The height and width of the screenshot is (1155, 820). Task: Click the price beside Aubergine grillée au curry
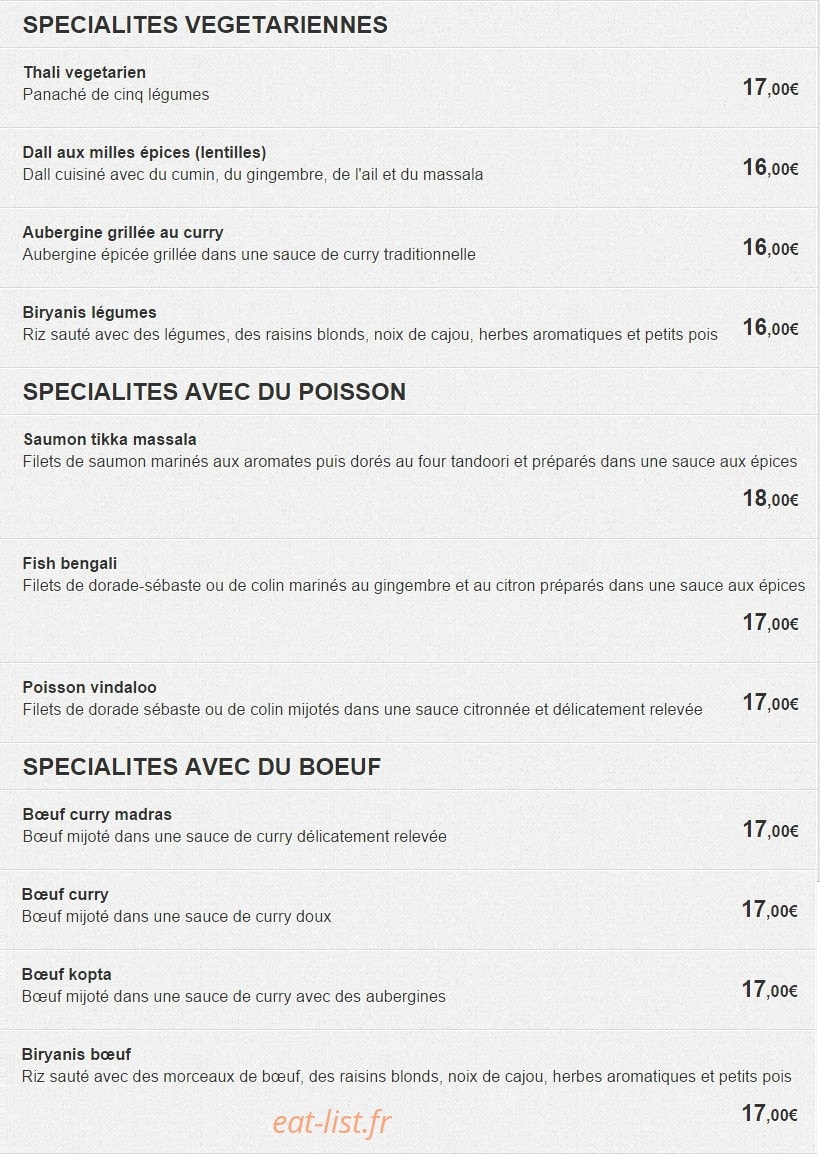point(770,248)
